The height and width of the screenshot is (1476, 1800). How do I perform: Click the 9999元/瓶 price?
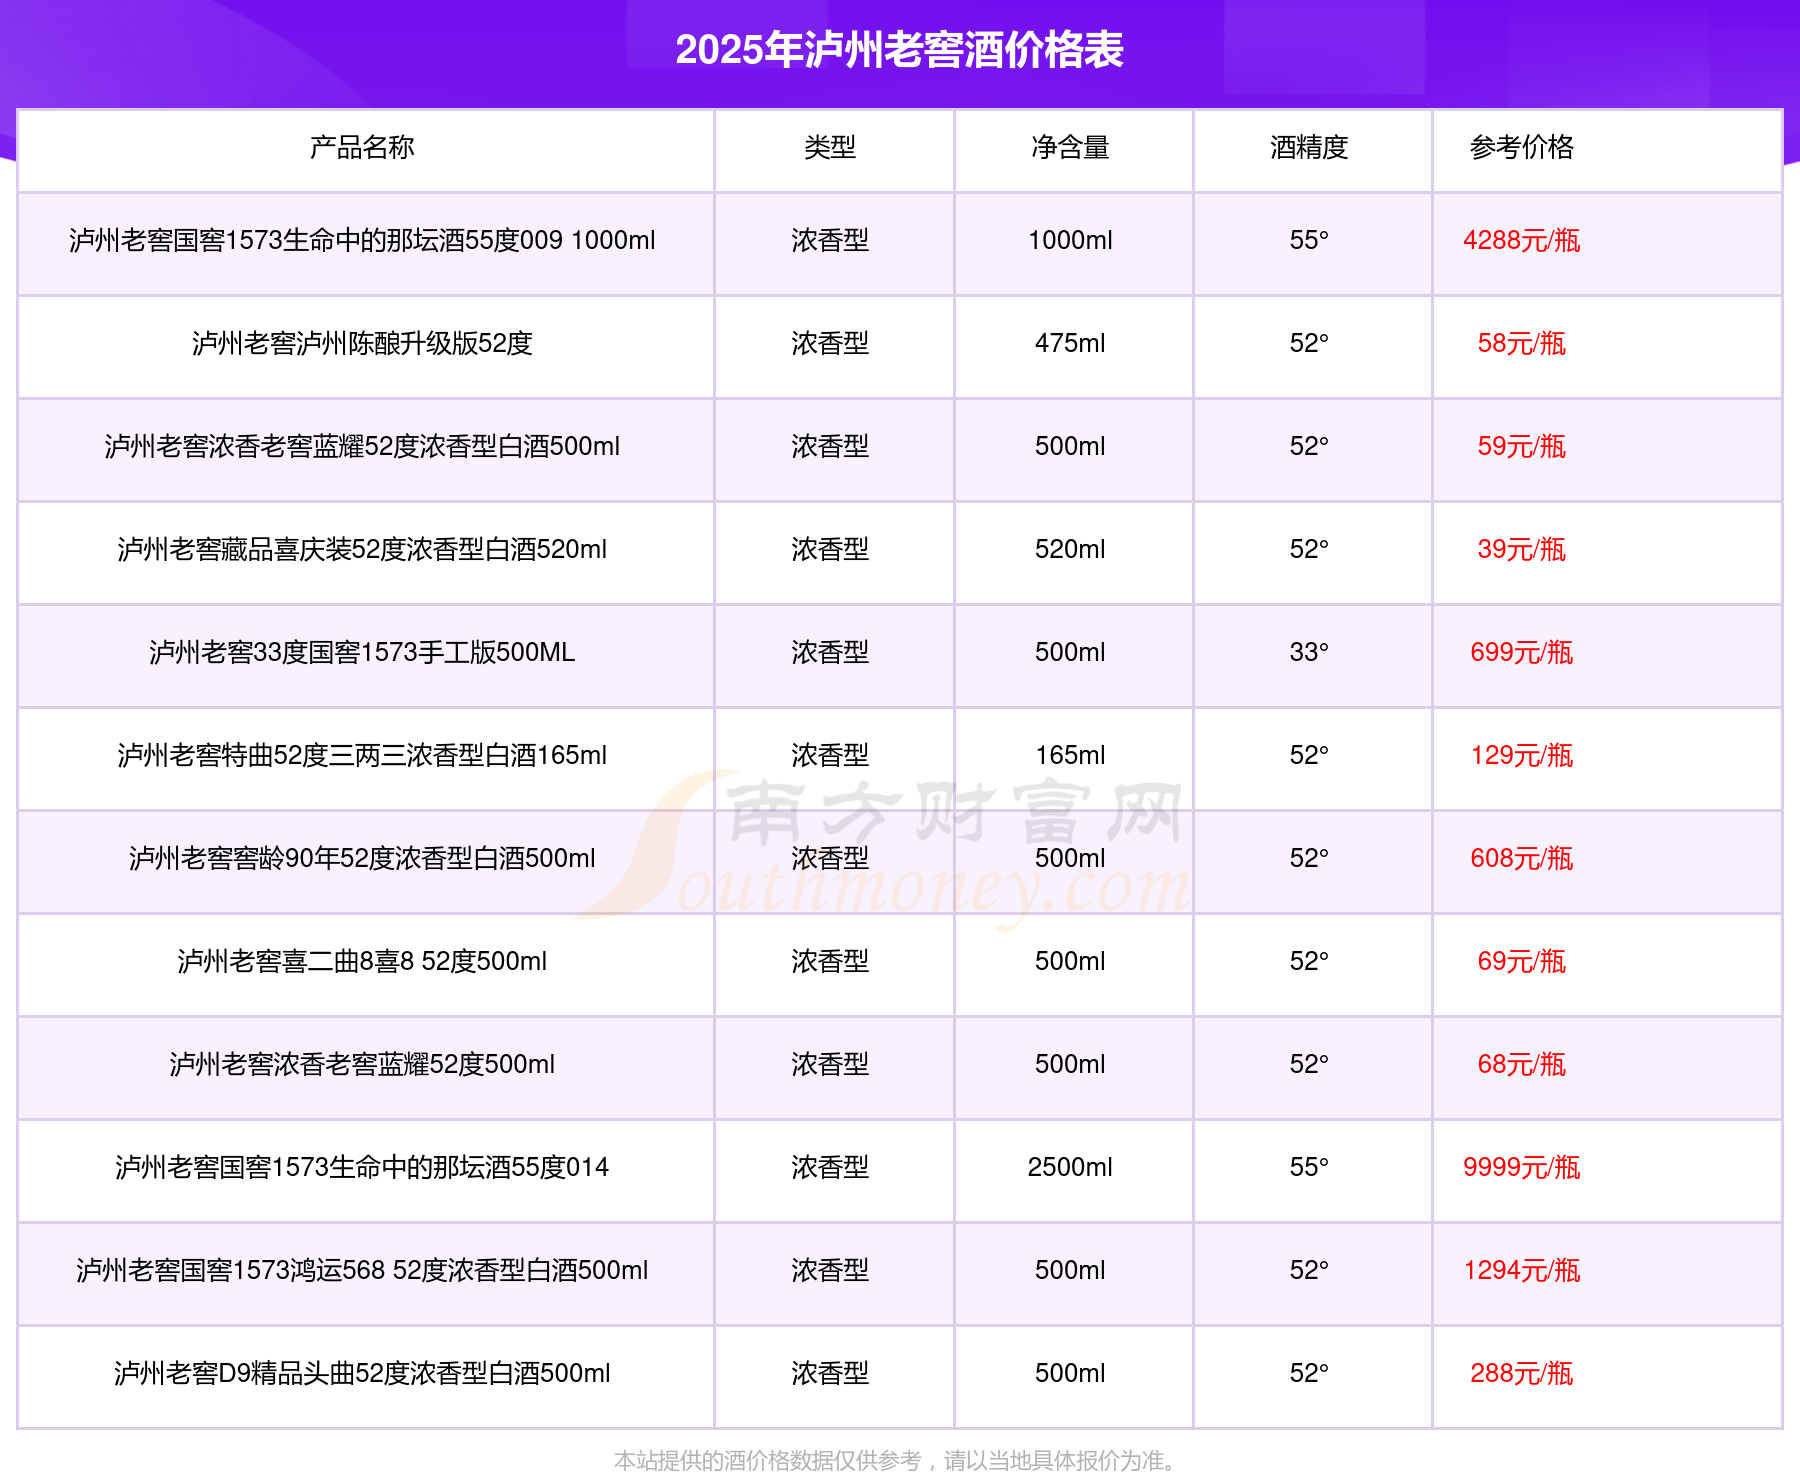pos(1521,1168)
